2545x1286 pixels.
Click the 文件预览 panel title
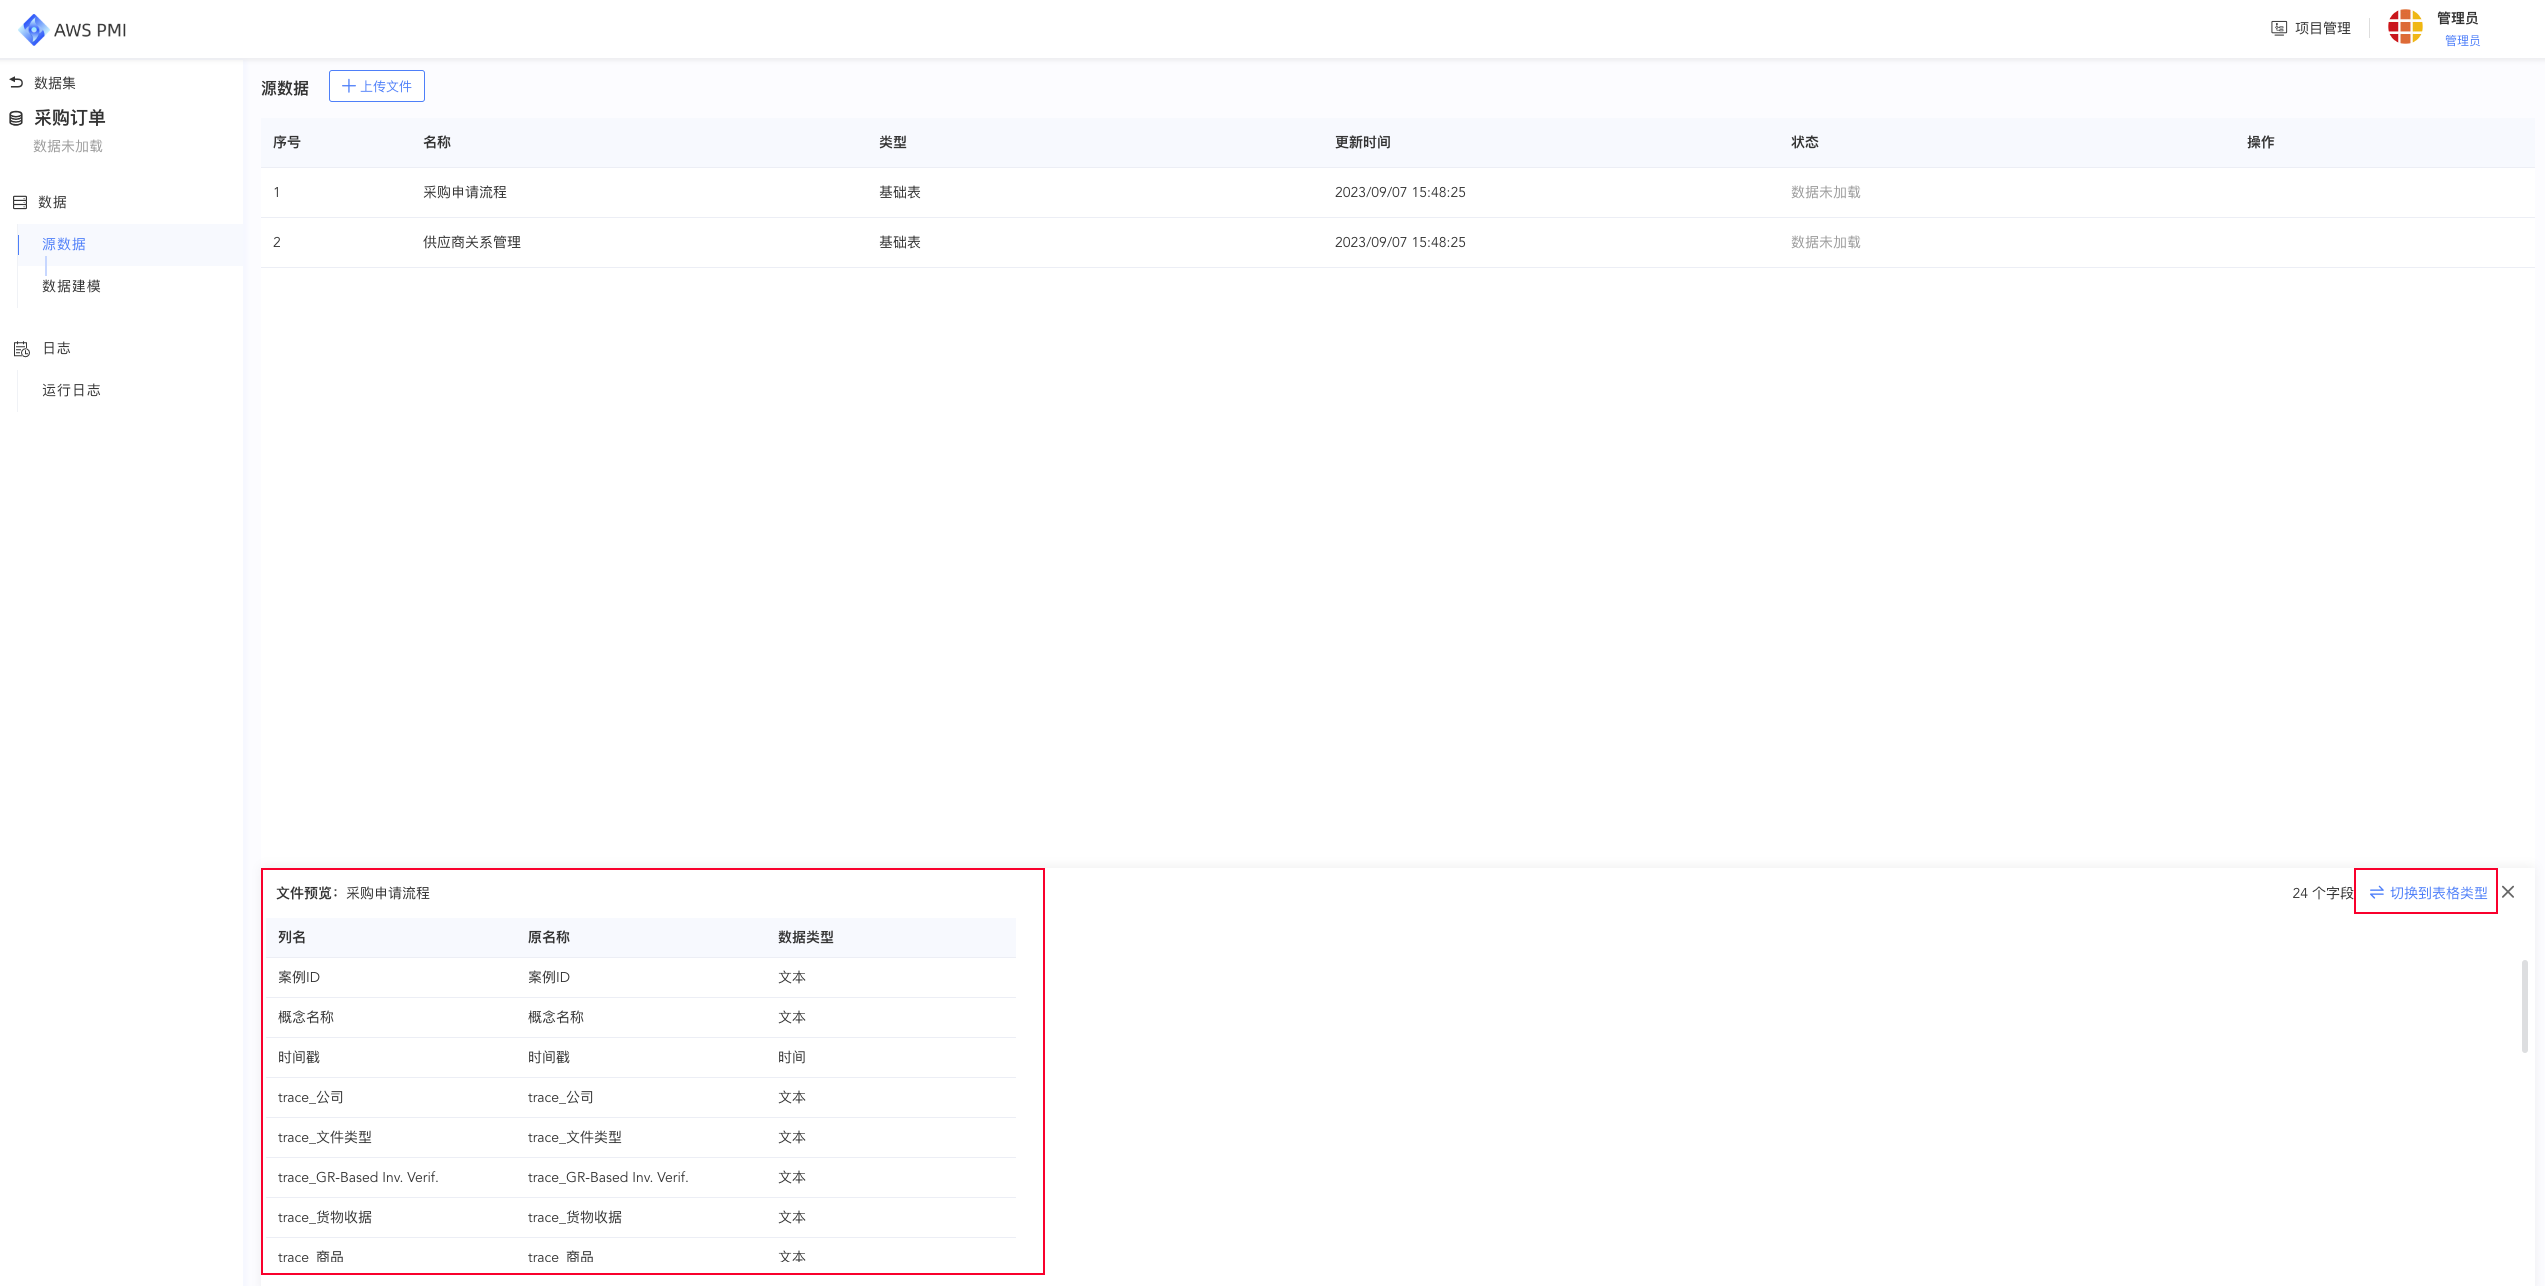pos(307,893)
